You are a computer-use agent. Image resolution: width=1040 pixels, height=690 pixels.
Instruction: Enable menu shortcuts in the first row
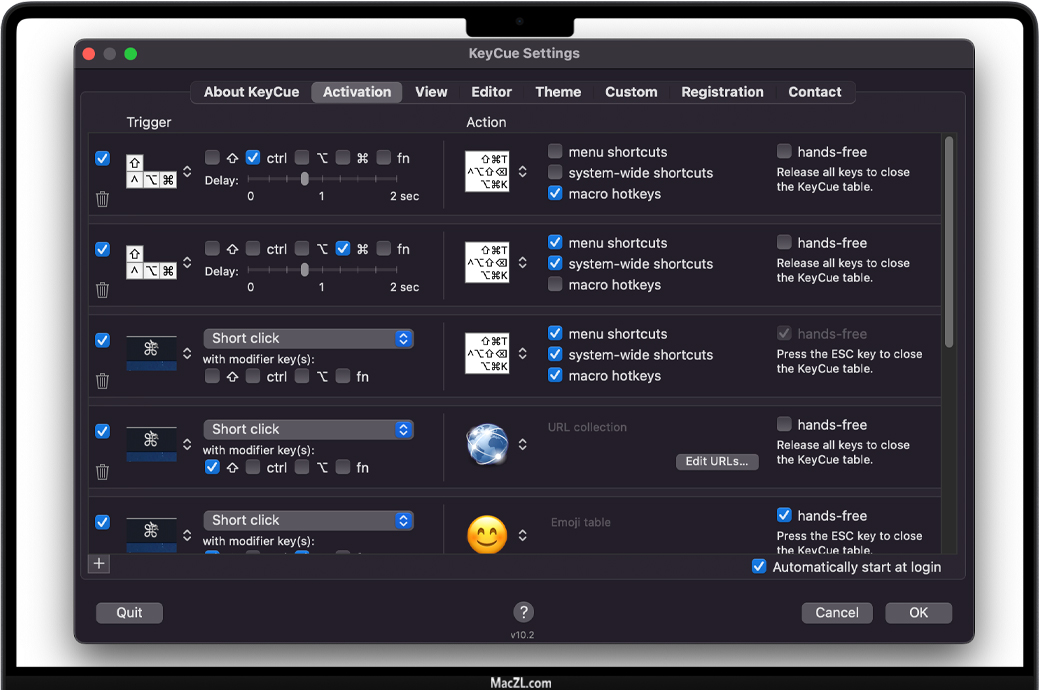pyautogui.click(x=555, y=152)
